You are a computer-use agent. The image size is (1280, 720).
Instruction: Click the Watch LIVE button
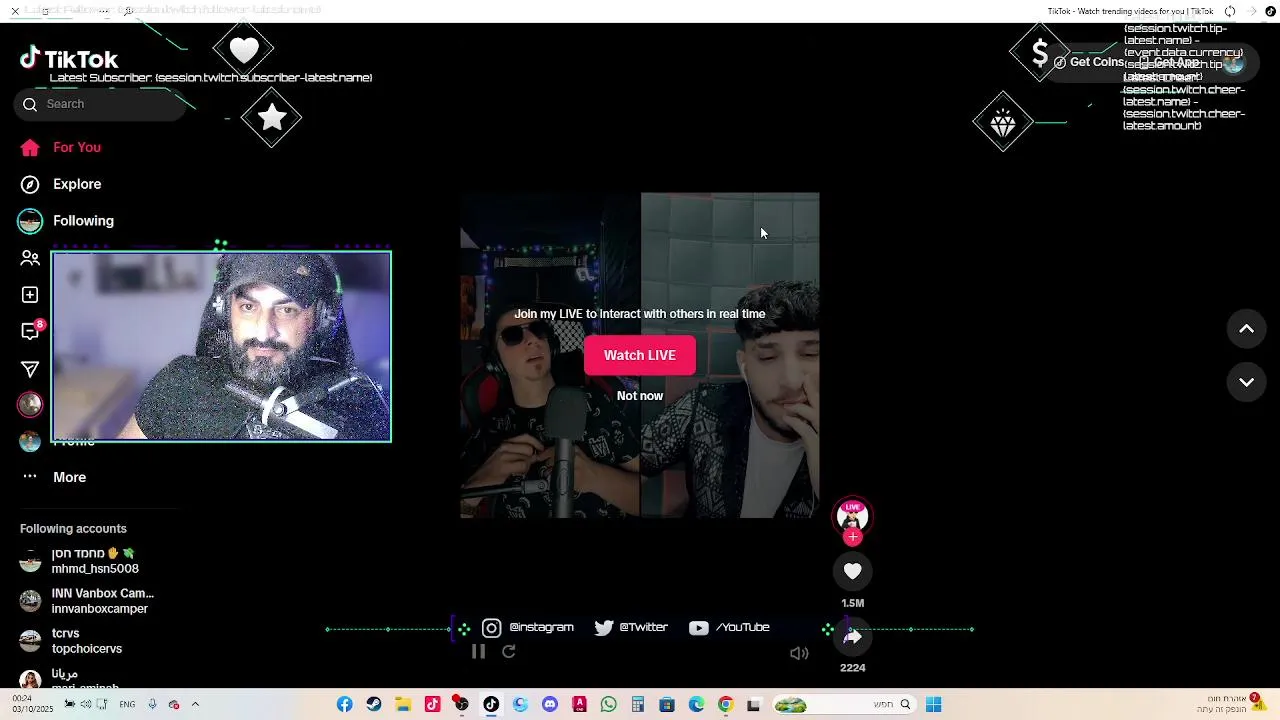(x=640, y=355)
